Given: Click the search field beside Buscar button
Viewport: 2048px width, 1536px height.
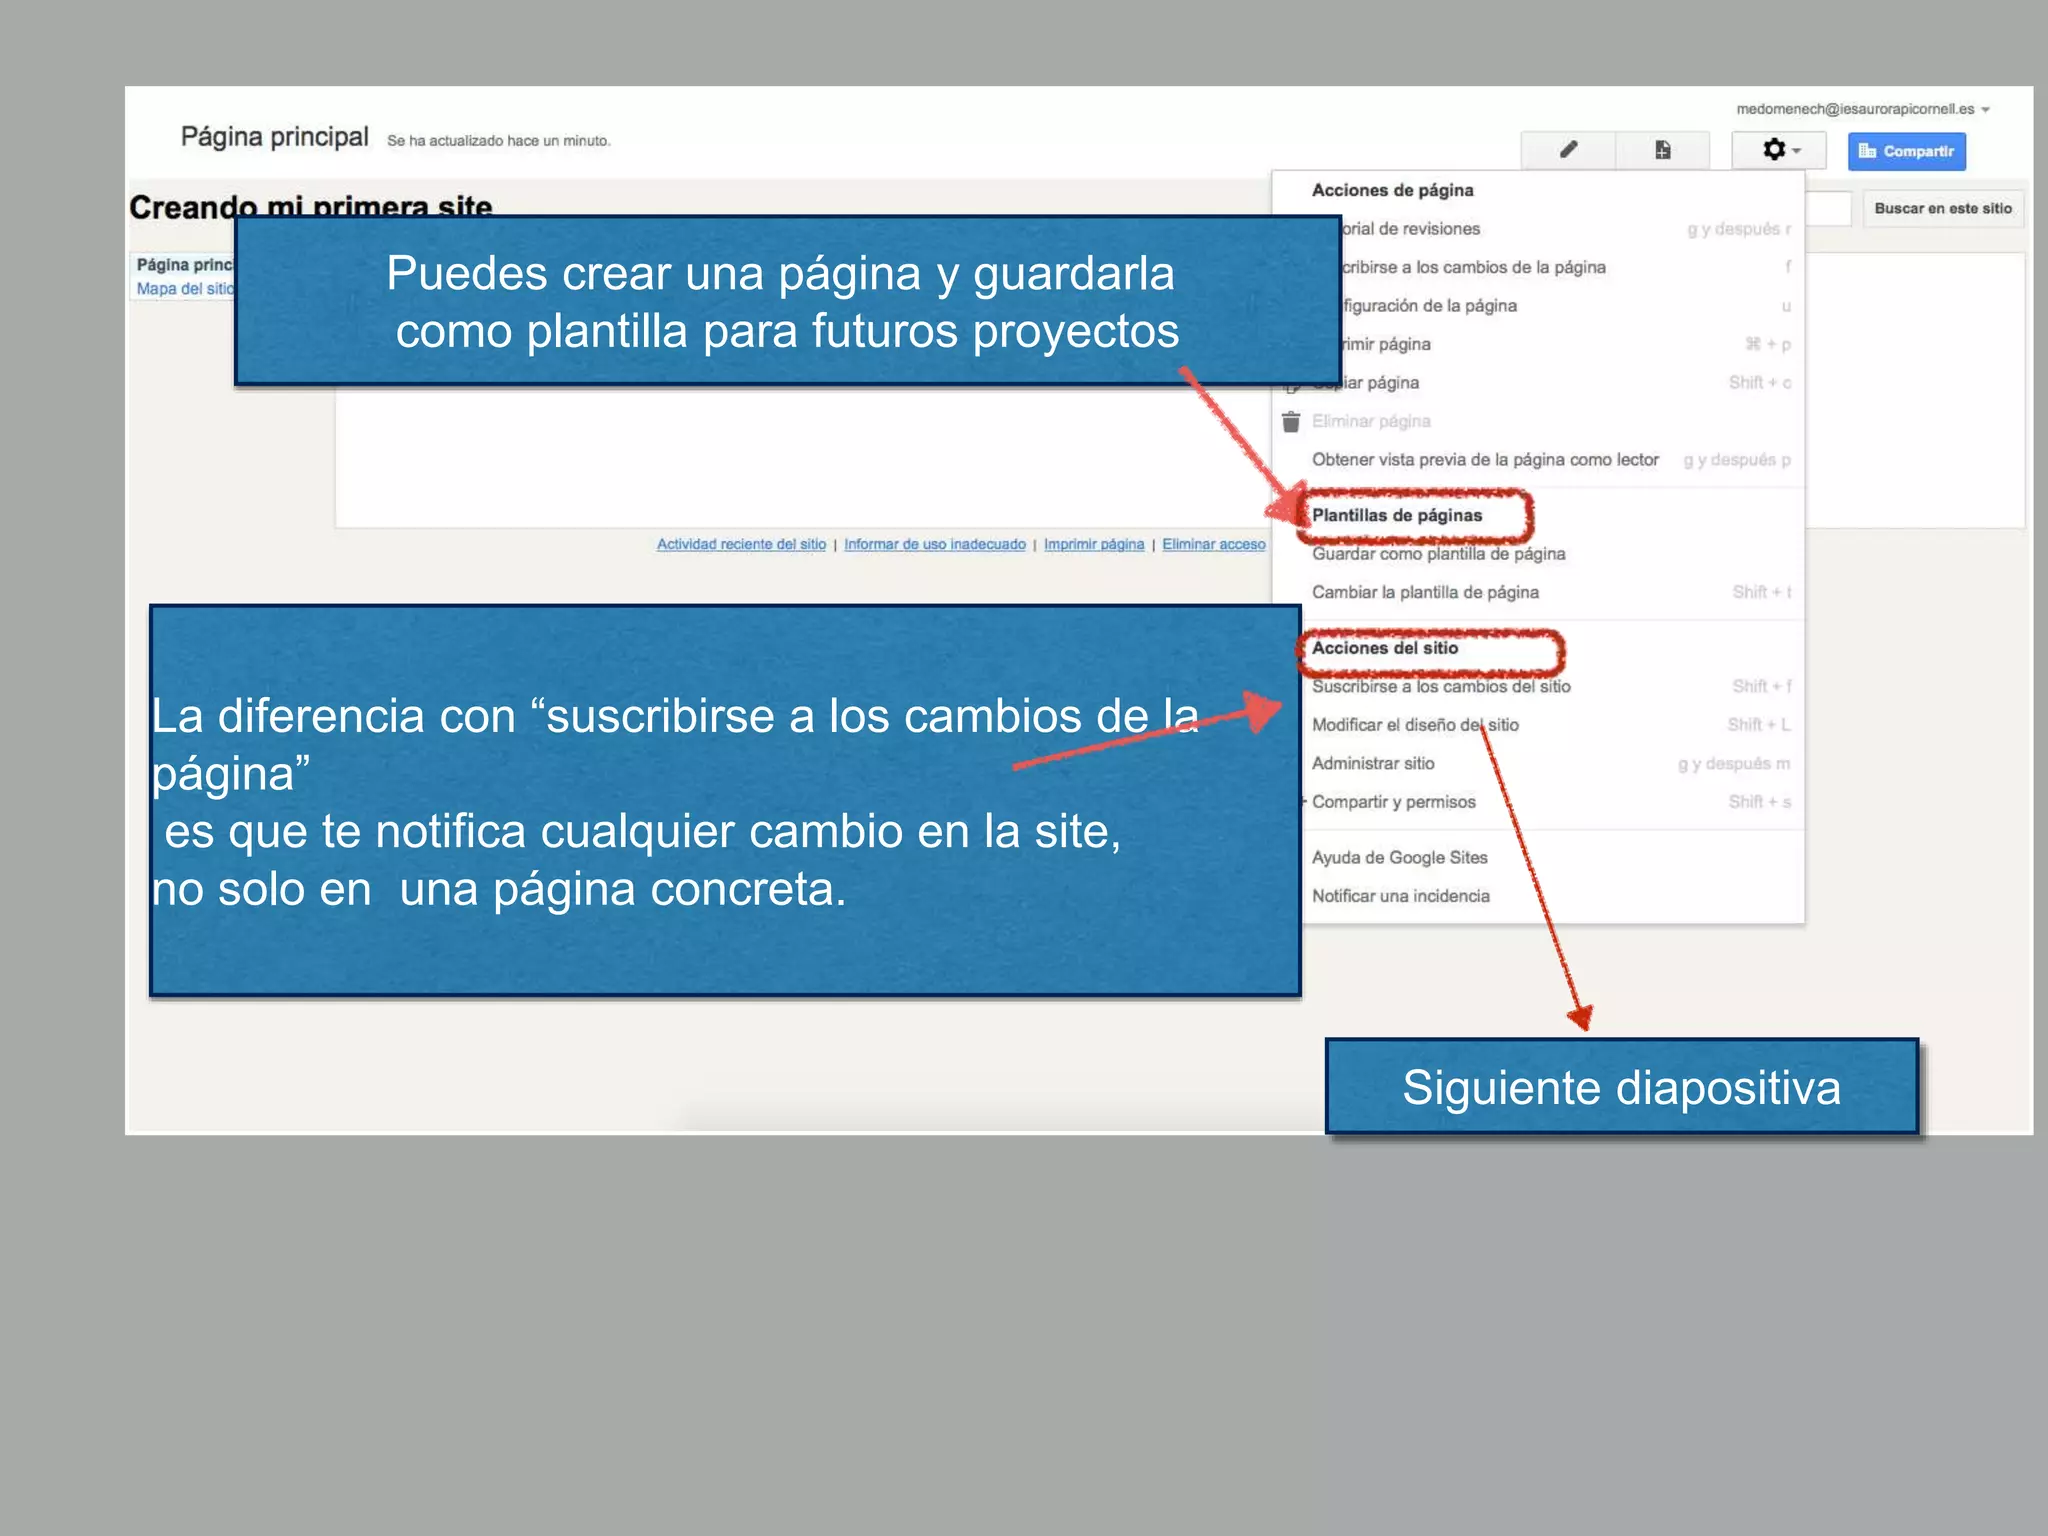Looking at the screenshot, I should [x=1829, y=209].
